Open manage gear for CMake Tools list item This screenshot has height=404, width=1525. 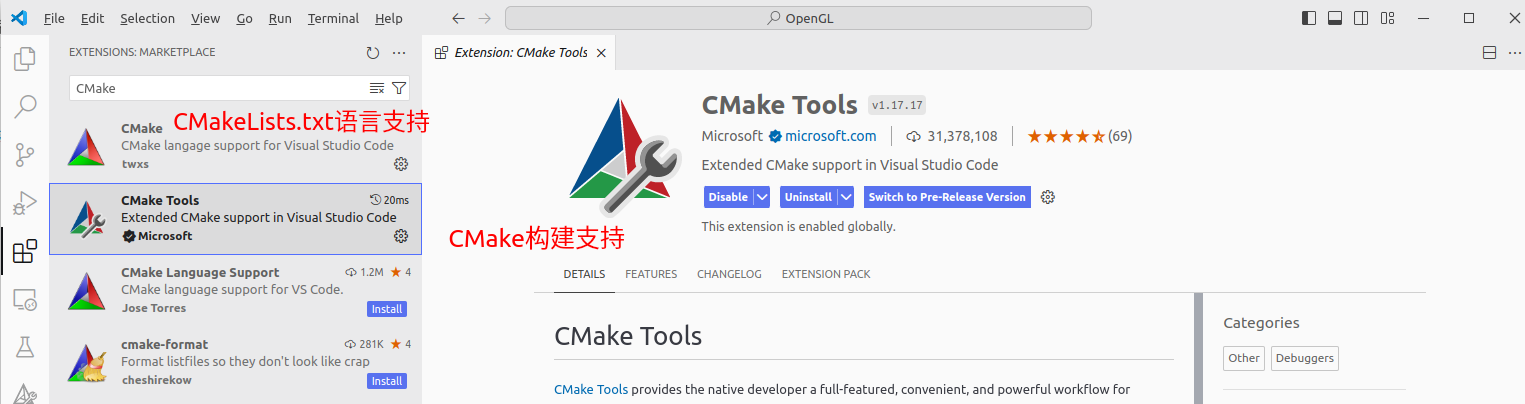pos(401,236)
